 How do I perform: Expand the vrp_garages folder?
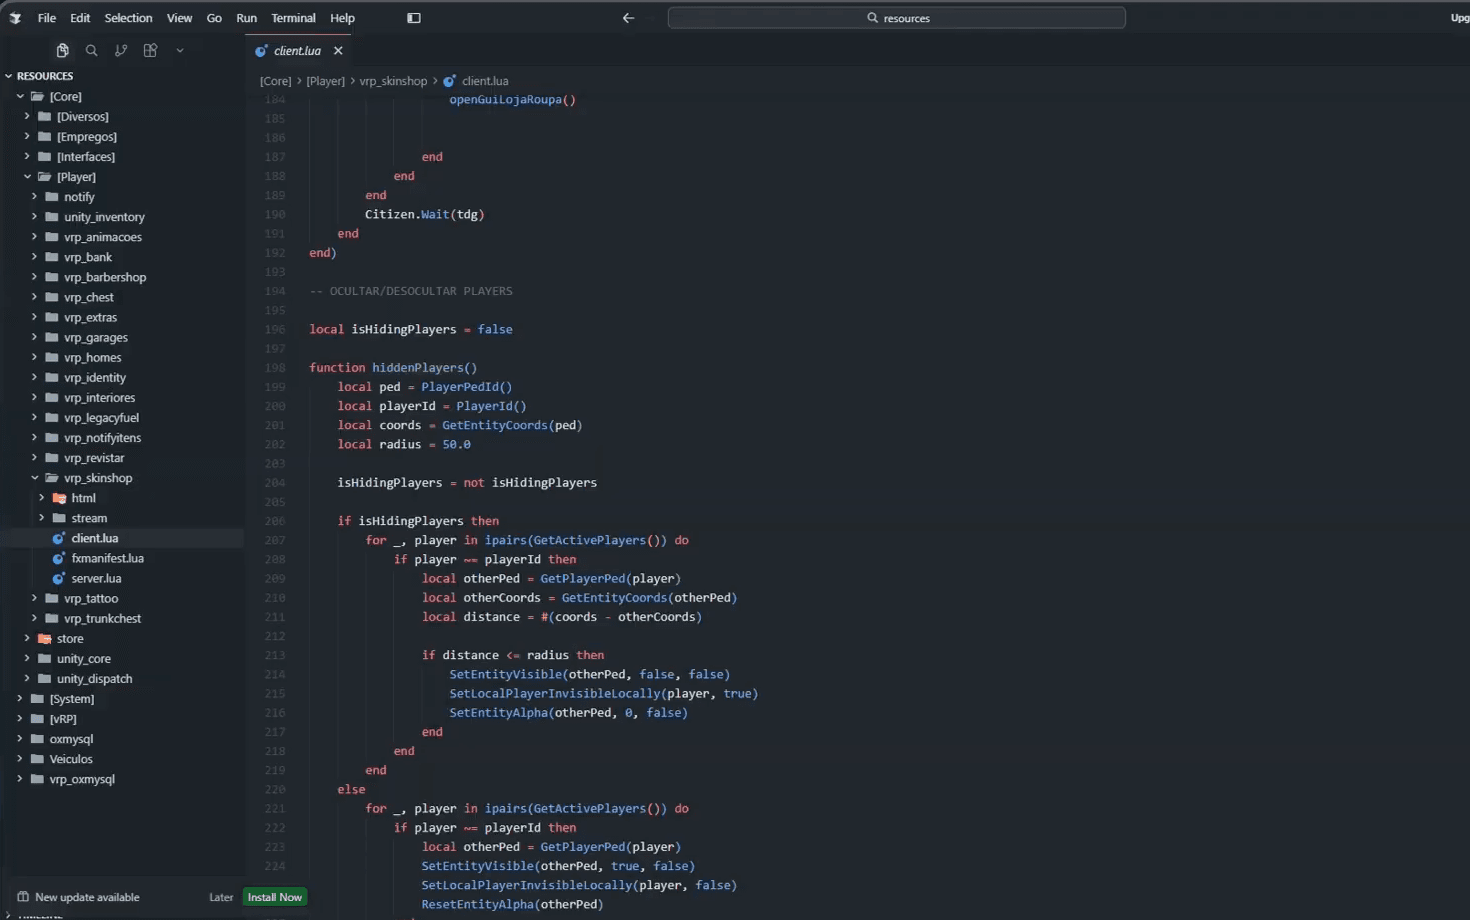coord(122,337)
